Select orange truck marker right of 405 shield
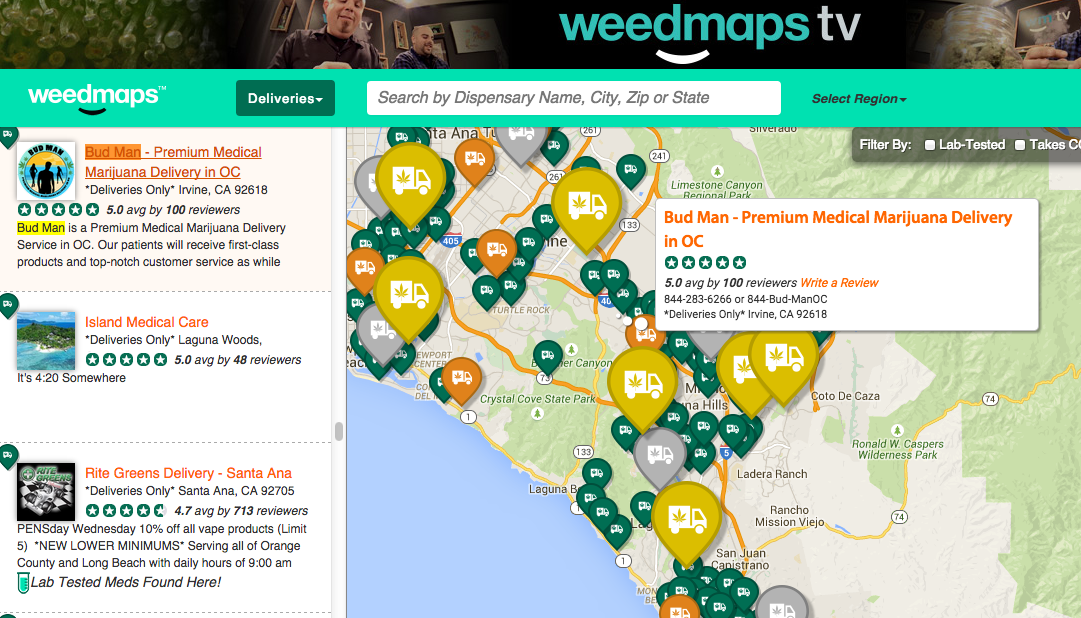Viewport: 1081px width, 618px height. 496,252
